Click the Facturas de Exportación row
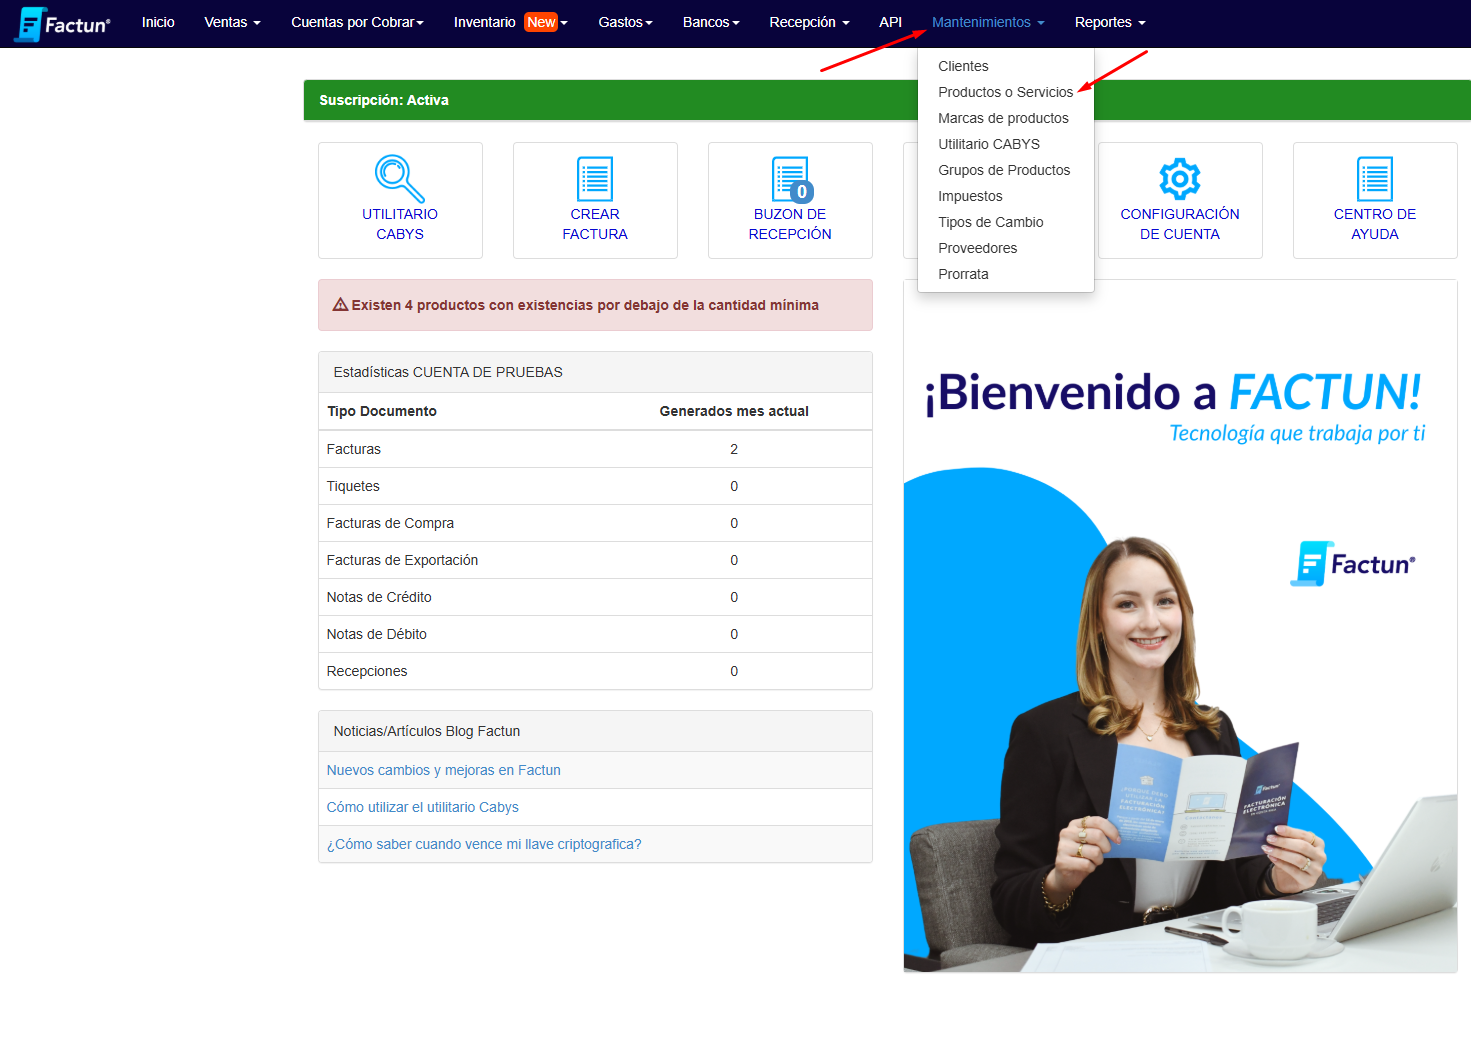Viewport: 1471px width, 1046px height. [595, 560]
